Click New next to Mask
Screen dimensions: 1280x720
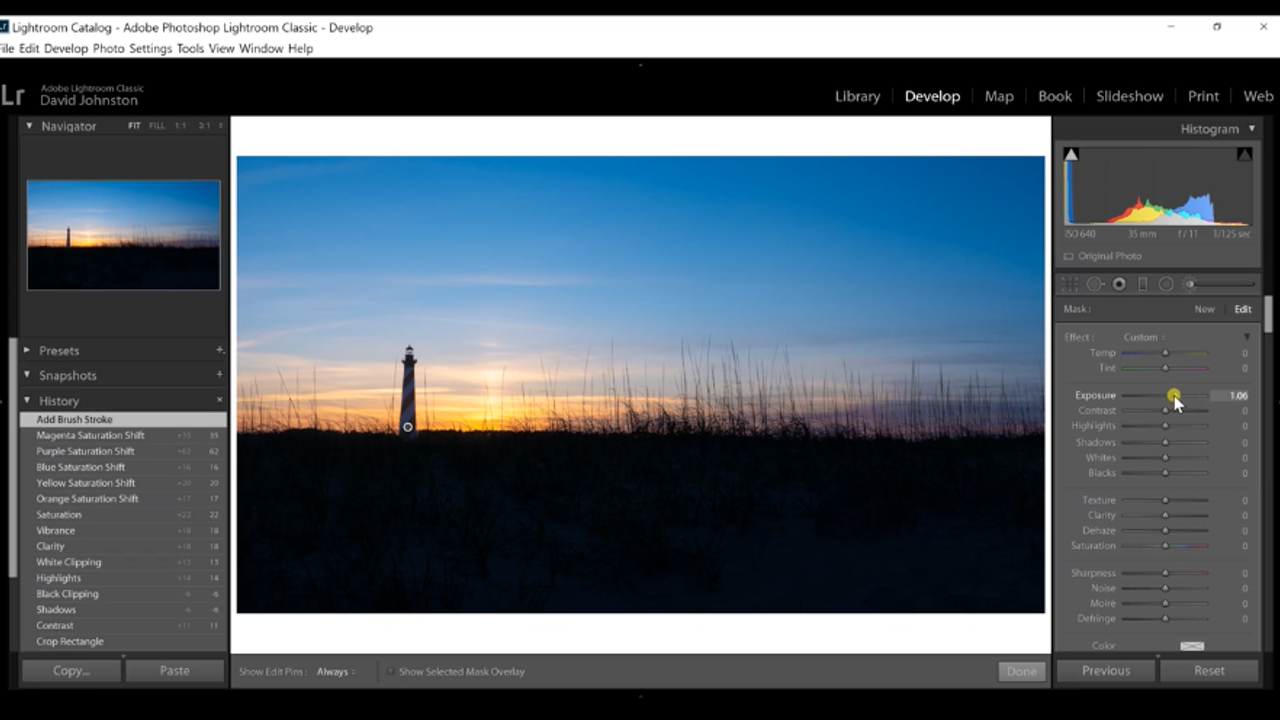pyautogui.click(x=1204, y=309)
